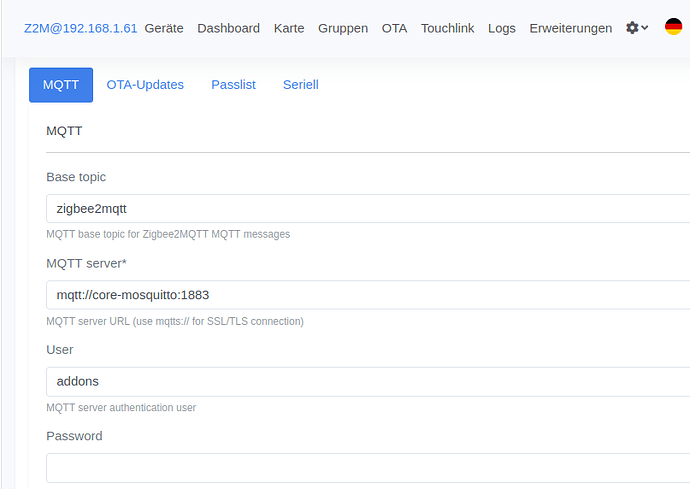Click the 'Base topic' label
The image size is (690, 489).
pos(76,177)
